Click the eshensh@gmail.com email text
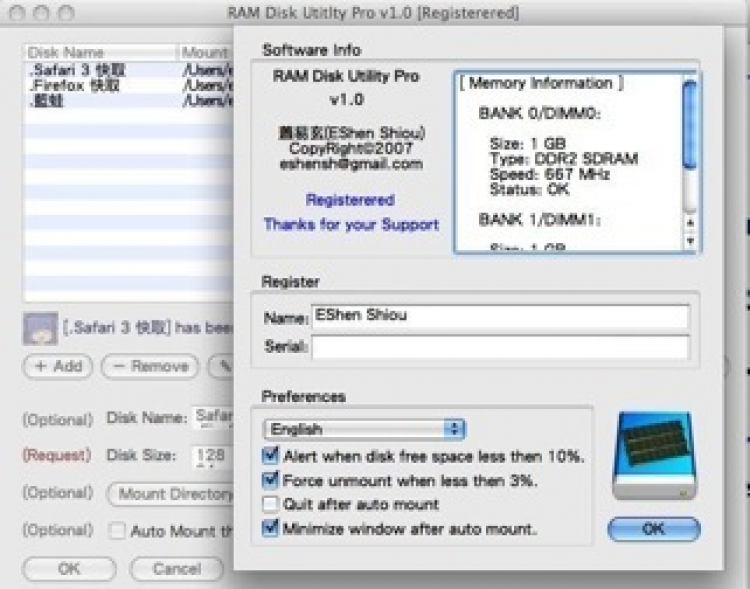The height and width of the screenshot is (589, 750). (351, 164)
